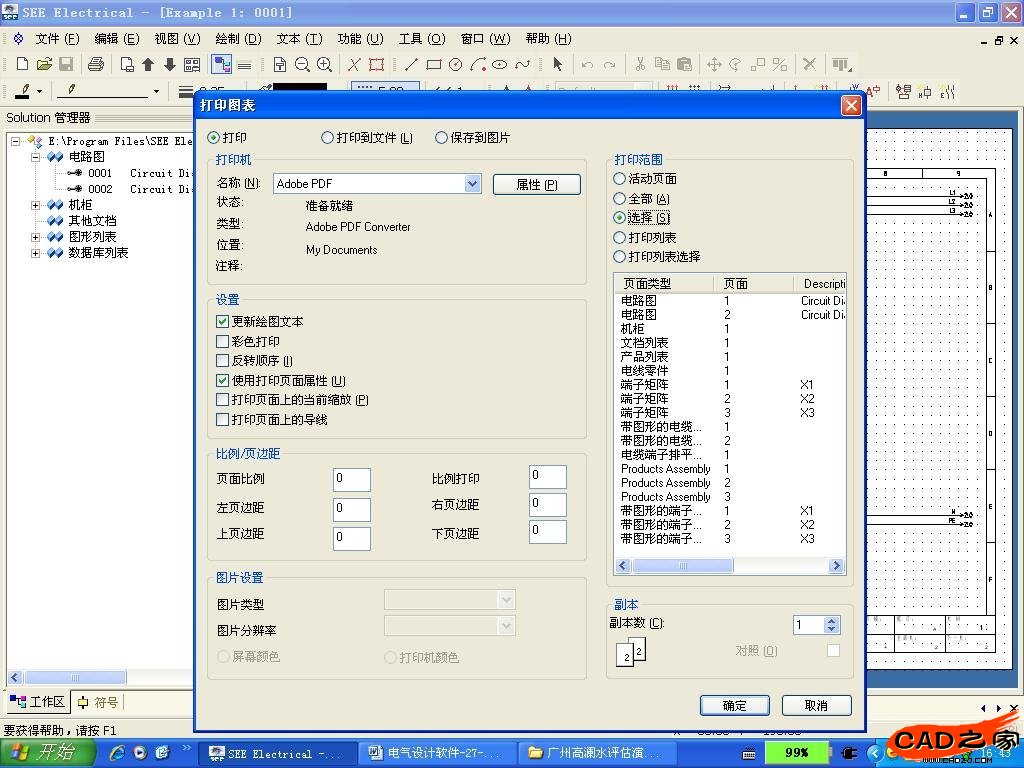Expand the 机柜 tree node
The width and height of the screenshot is (1024, 768).
point(36,205)
